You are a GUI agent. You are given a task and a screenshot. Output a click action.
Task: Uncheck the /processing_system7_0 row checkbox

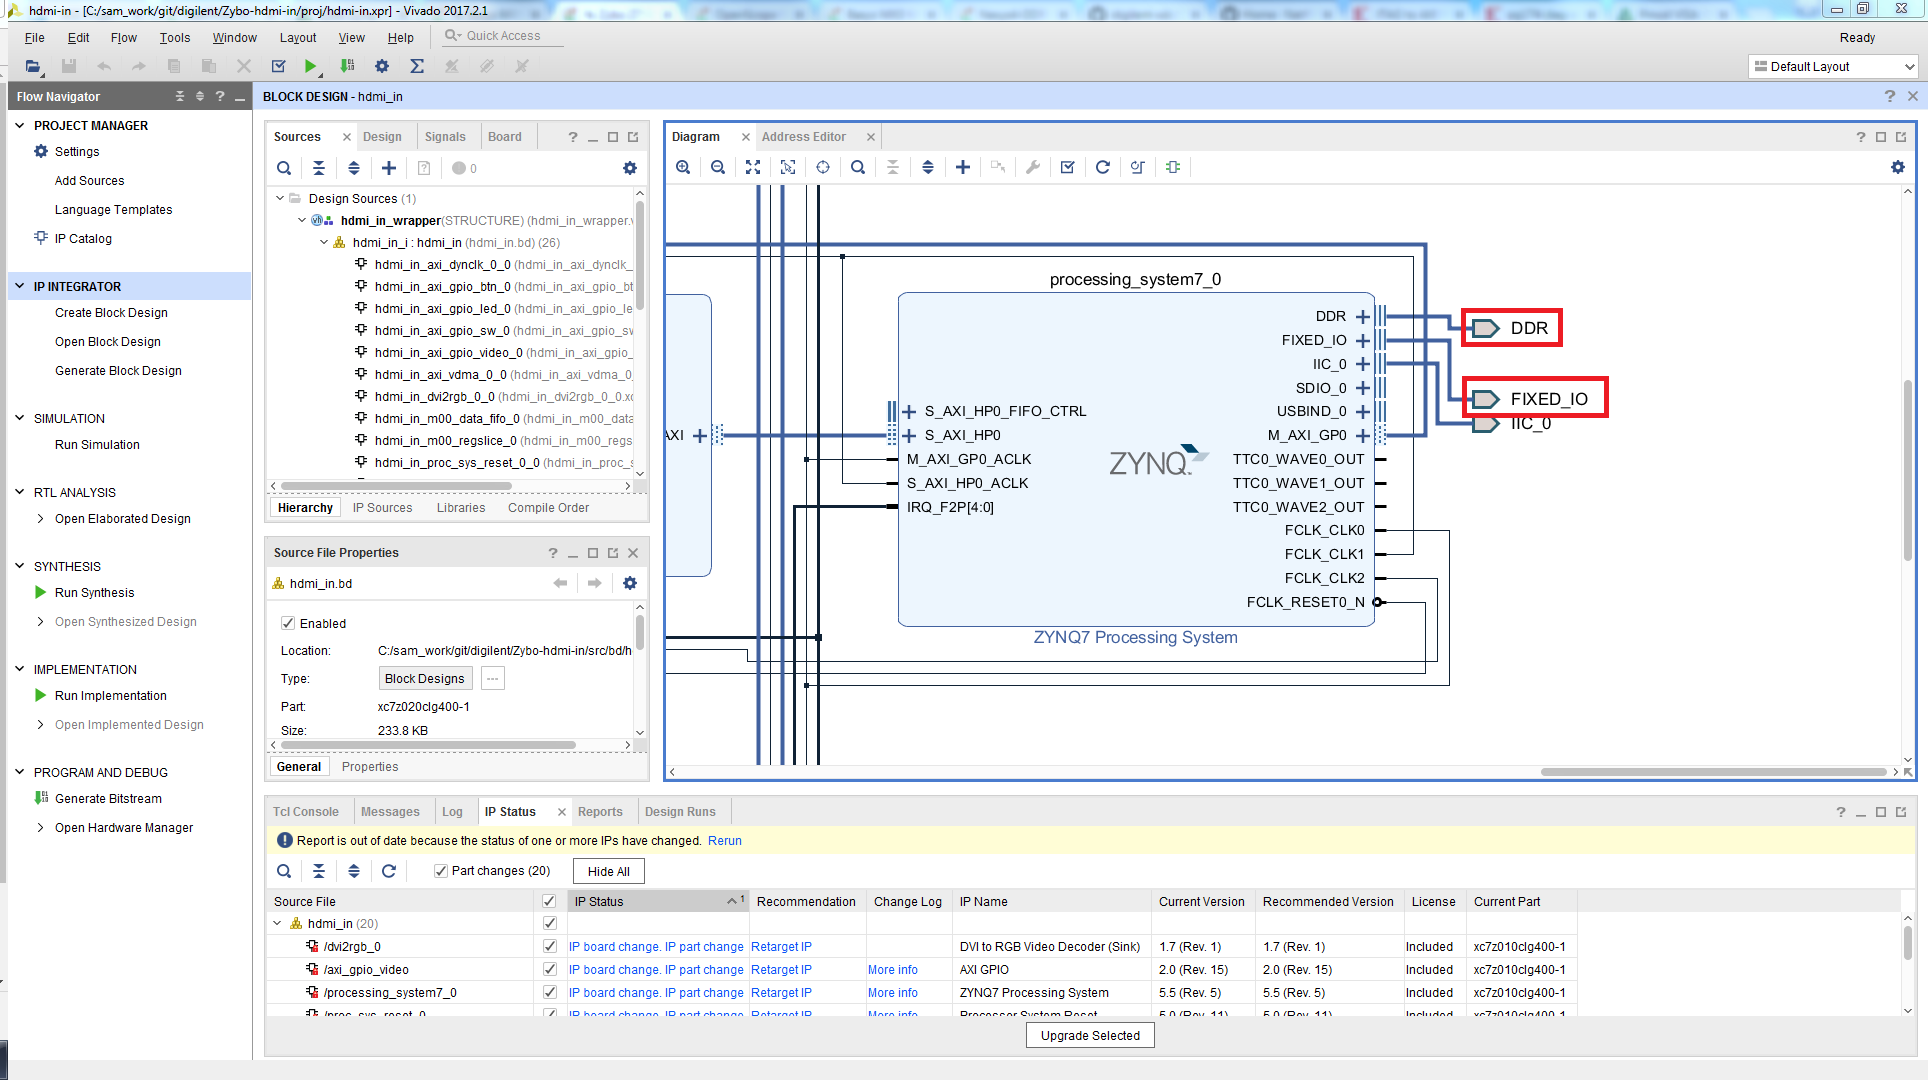tap(549, 992)
